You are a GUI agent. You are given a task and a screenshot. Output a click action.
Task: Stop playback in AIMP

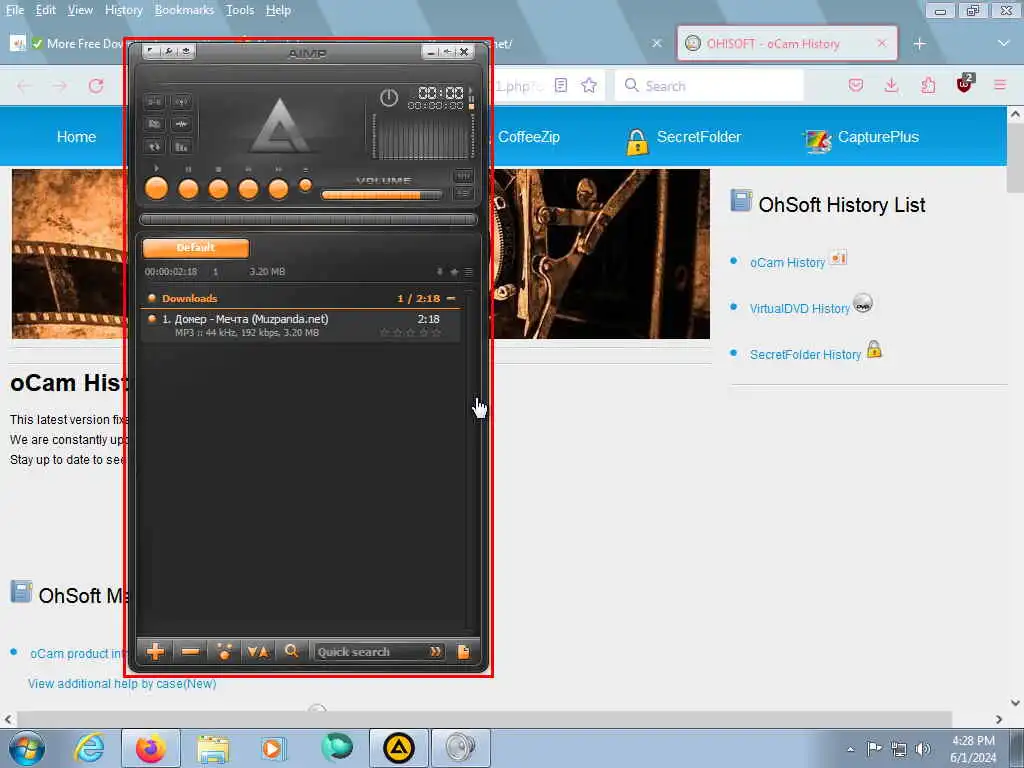(218, 189)
